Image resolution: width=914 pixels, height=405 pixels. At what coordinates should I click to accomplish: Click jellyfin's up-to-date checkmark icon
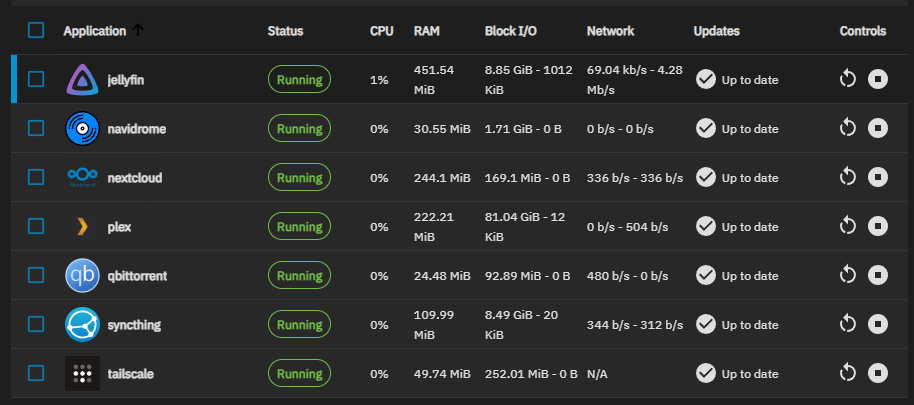[706, 79]
